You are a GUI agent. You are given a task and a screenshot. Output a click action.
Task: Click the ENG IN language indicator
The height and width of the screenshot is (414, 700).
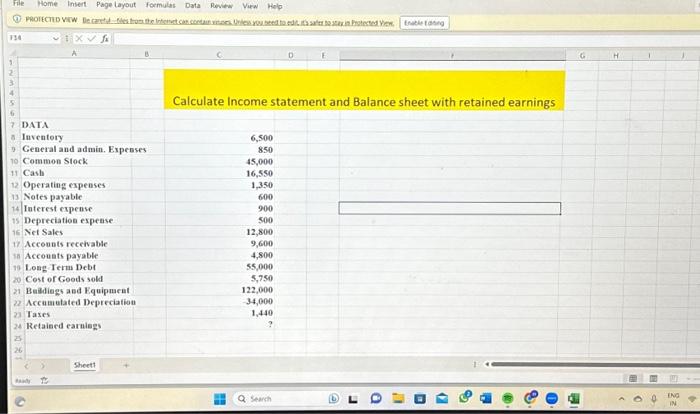click(673, 399)
